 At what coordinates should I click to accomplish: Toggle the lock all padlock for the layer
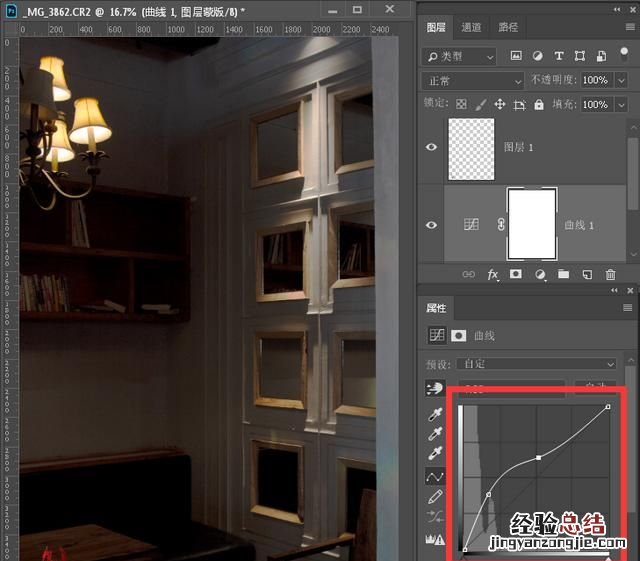pyautogui.click(x=539, y=105)
